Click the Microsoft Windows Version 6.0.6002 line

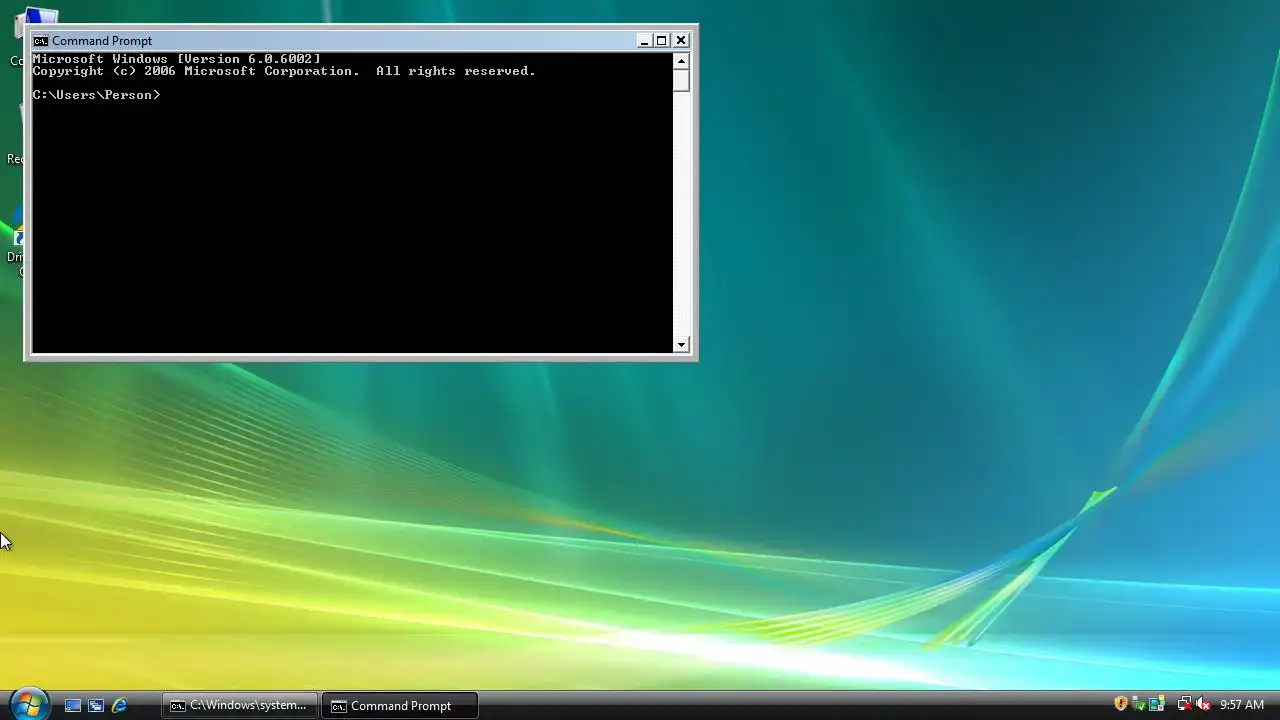(x=177, y=59)
